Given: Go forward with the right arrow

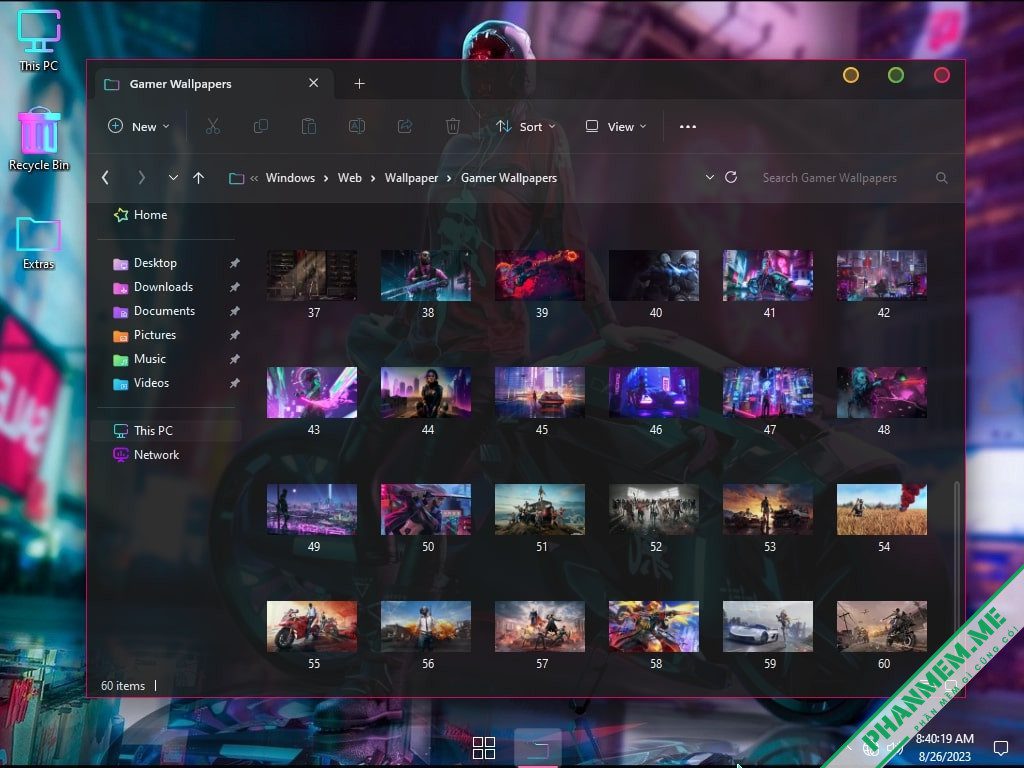Looking at the screenshot, I should tap(141, 178).
